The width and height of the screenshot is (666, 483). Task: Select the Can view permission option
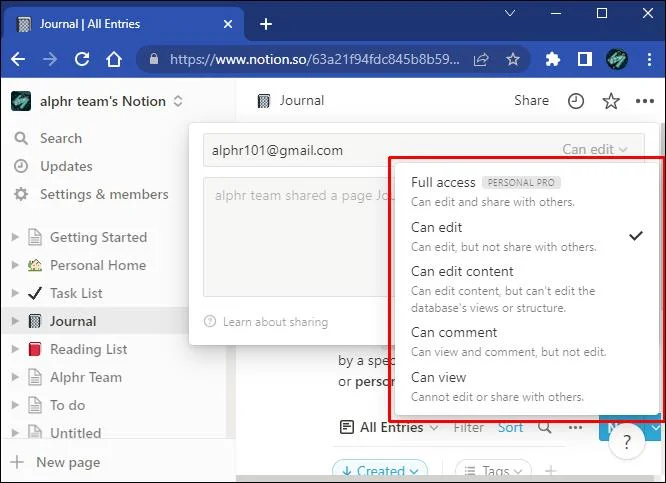pos(527,386)
